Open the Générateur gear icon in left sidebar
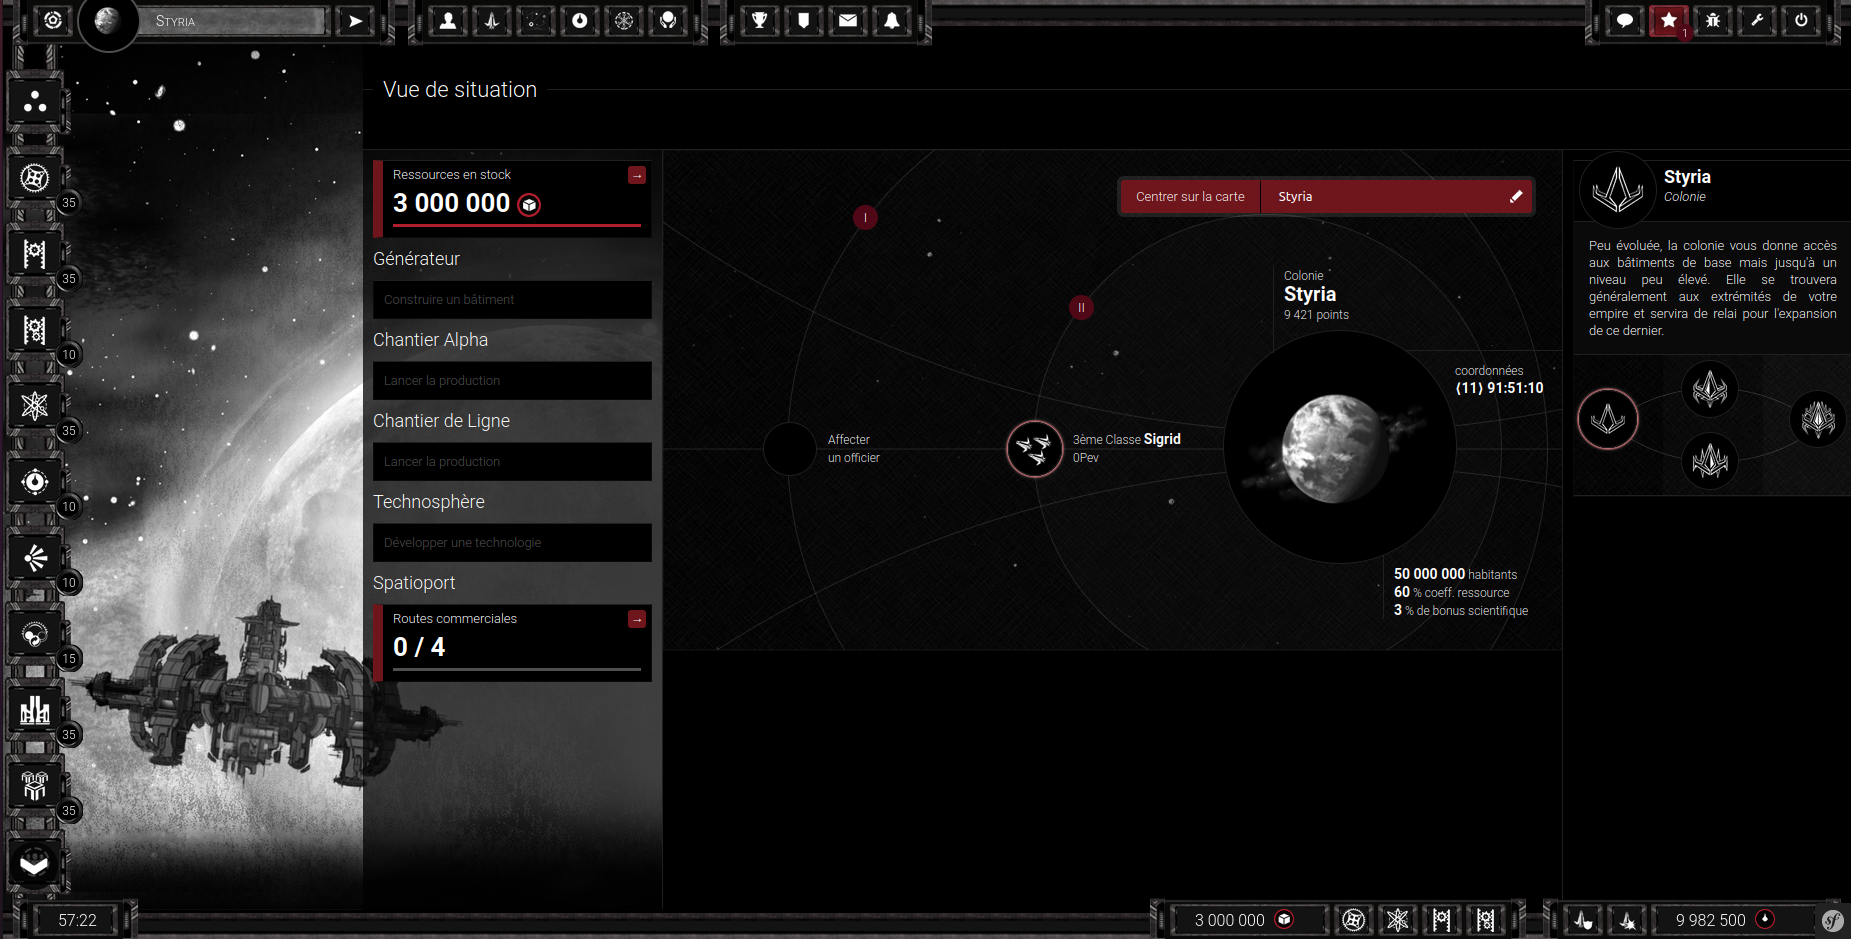Screen dimensions: 1851x939 (35, 178)
